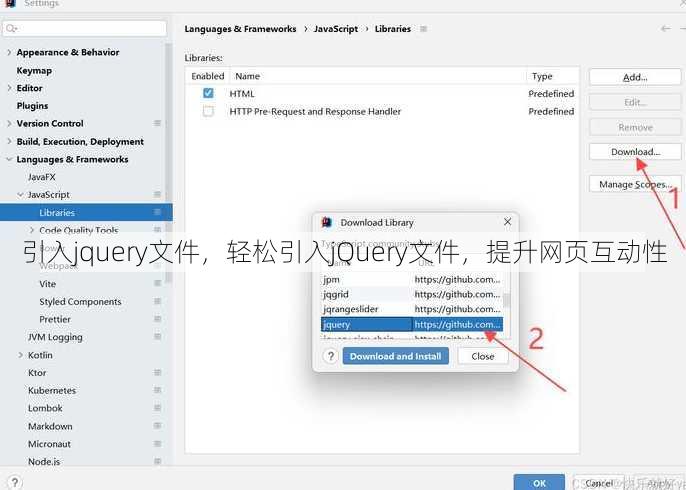
Task: Select Vite settings entry
Action: point(47,284)
